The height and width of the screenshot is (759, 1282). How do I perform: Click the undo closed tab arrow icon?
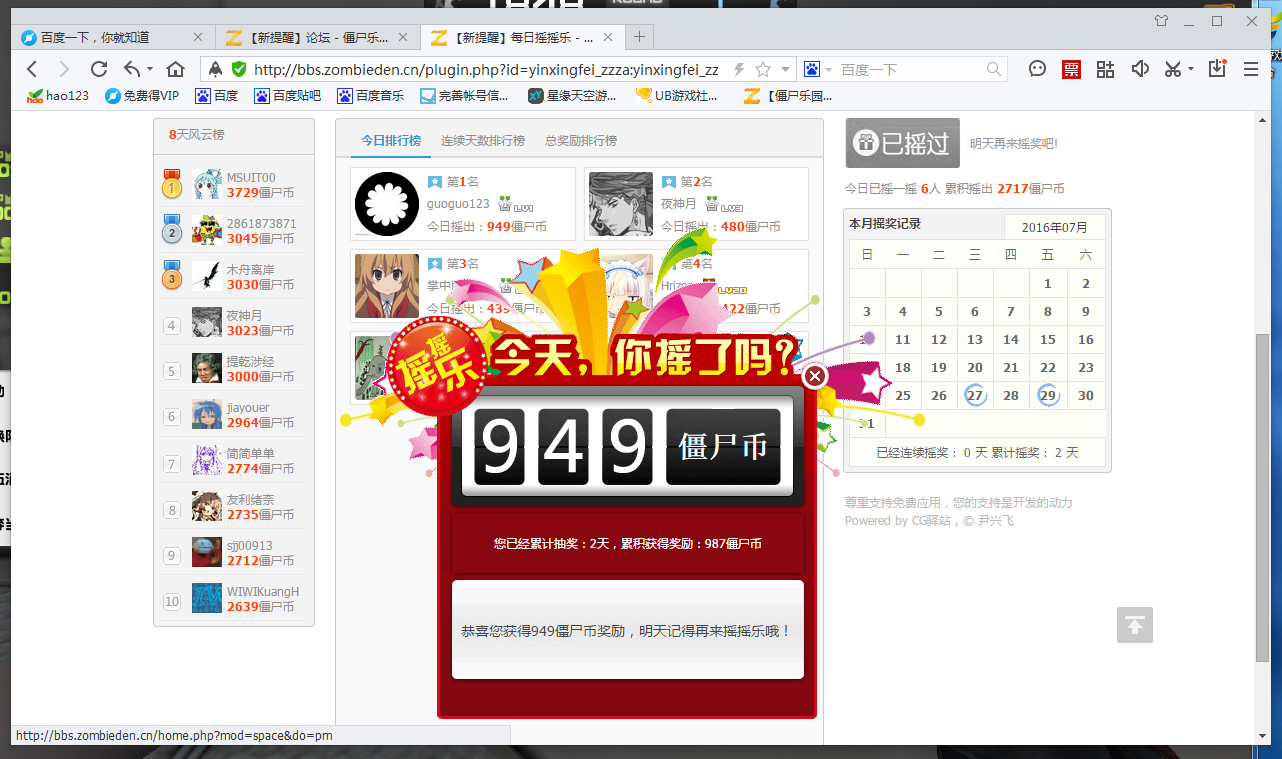coord(132,69)
